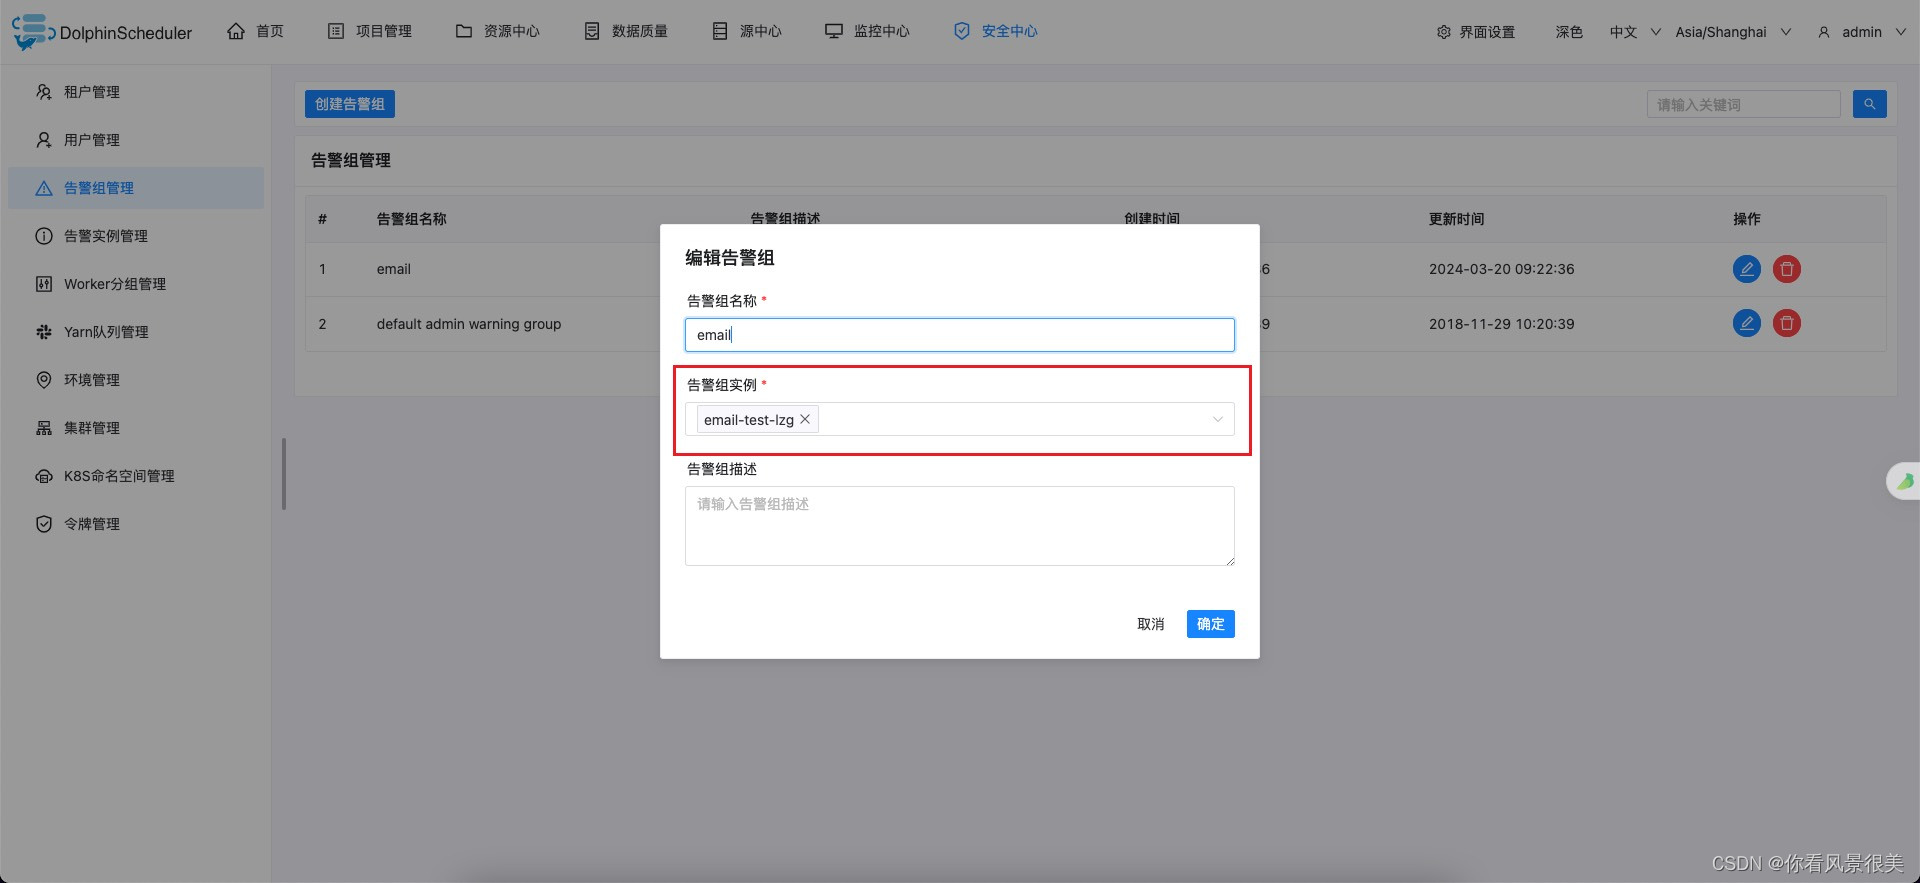The height and width of the screenshot is (883, 1920).
Task: Click the user icon beside admin
Action: (x=1824, y=32)
